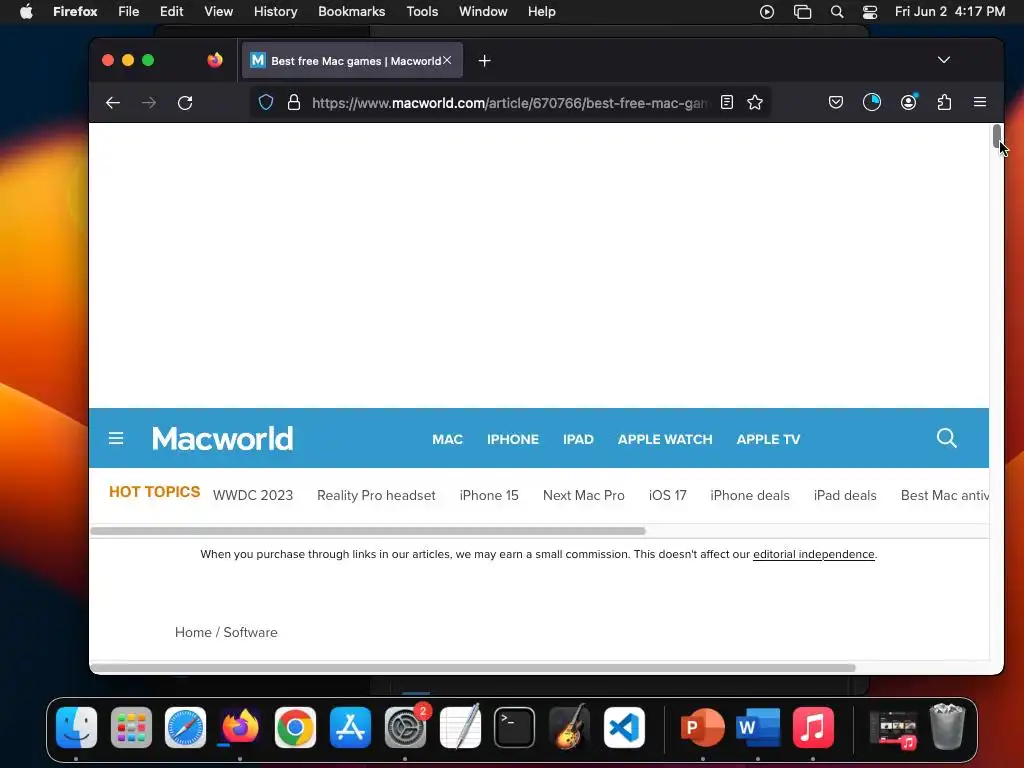Follow the editorial independence link
The height and width of the screenshot is (768, 1024).
814,554
